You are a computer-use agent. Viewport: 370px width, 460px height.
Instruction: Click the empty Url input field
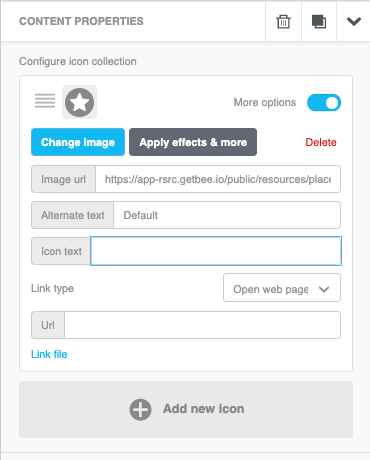coord(202,325)
